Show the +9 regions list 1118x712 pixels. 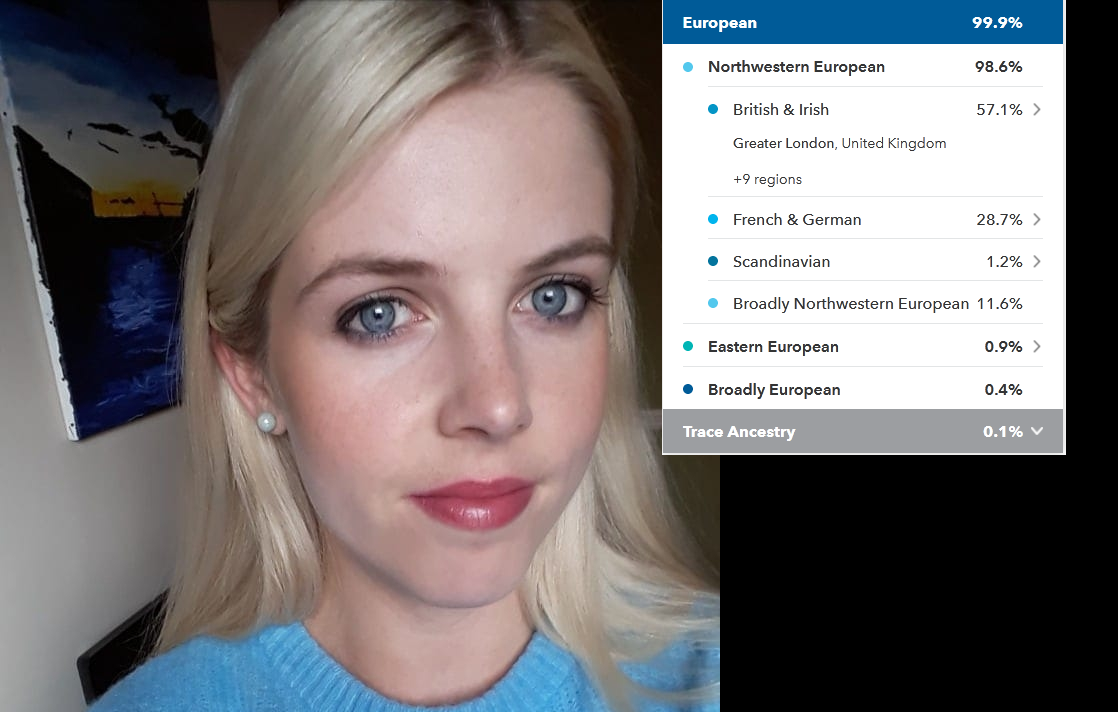767,180
